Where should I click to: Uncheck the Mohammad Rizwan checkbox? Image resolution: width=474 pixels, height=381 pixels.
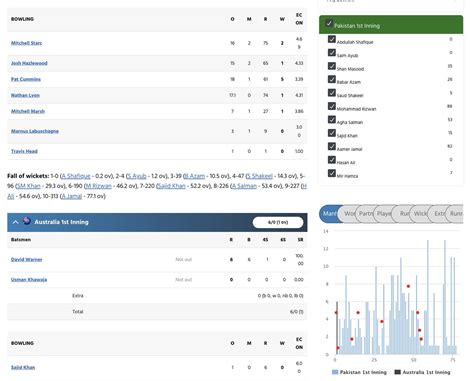(x=331, y=106)
